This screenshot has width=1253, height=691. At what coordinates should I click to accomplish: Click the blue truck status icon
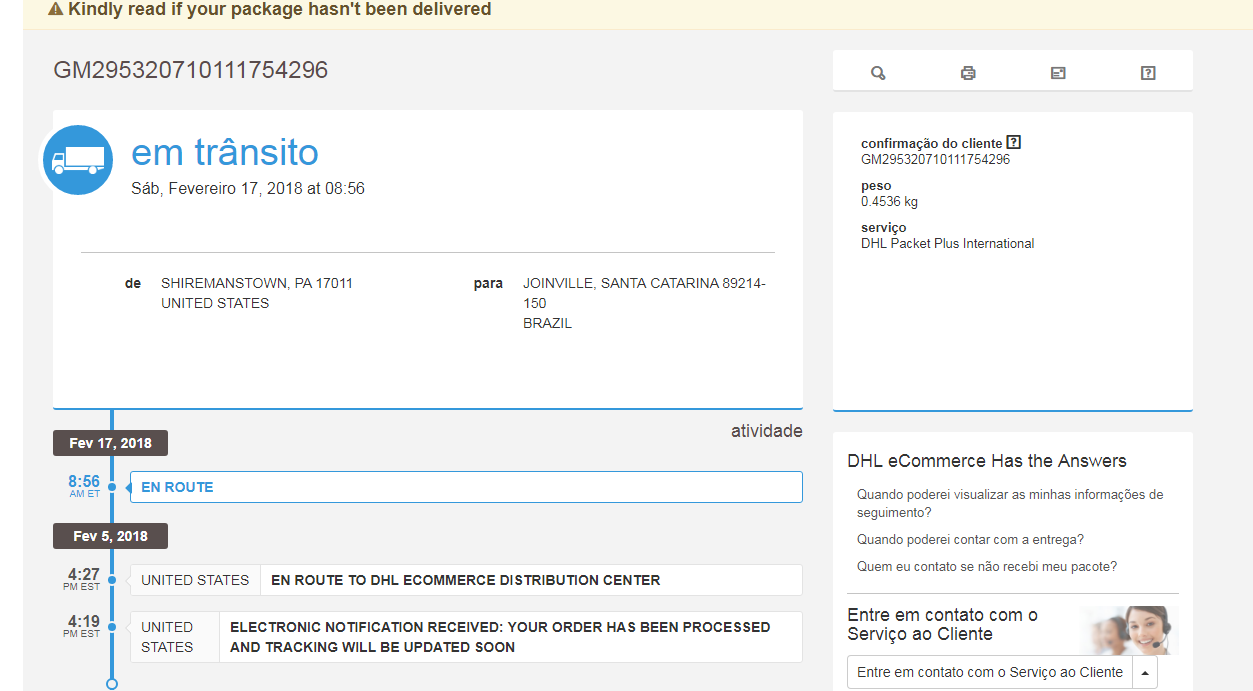(x=78, y=160)
